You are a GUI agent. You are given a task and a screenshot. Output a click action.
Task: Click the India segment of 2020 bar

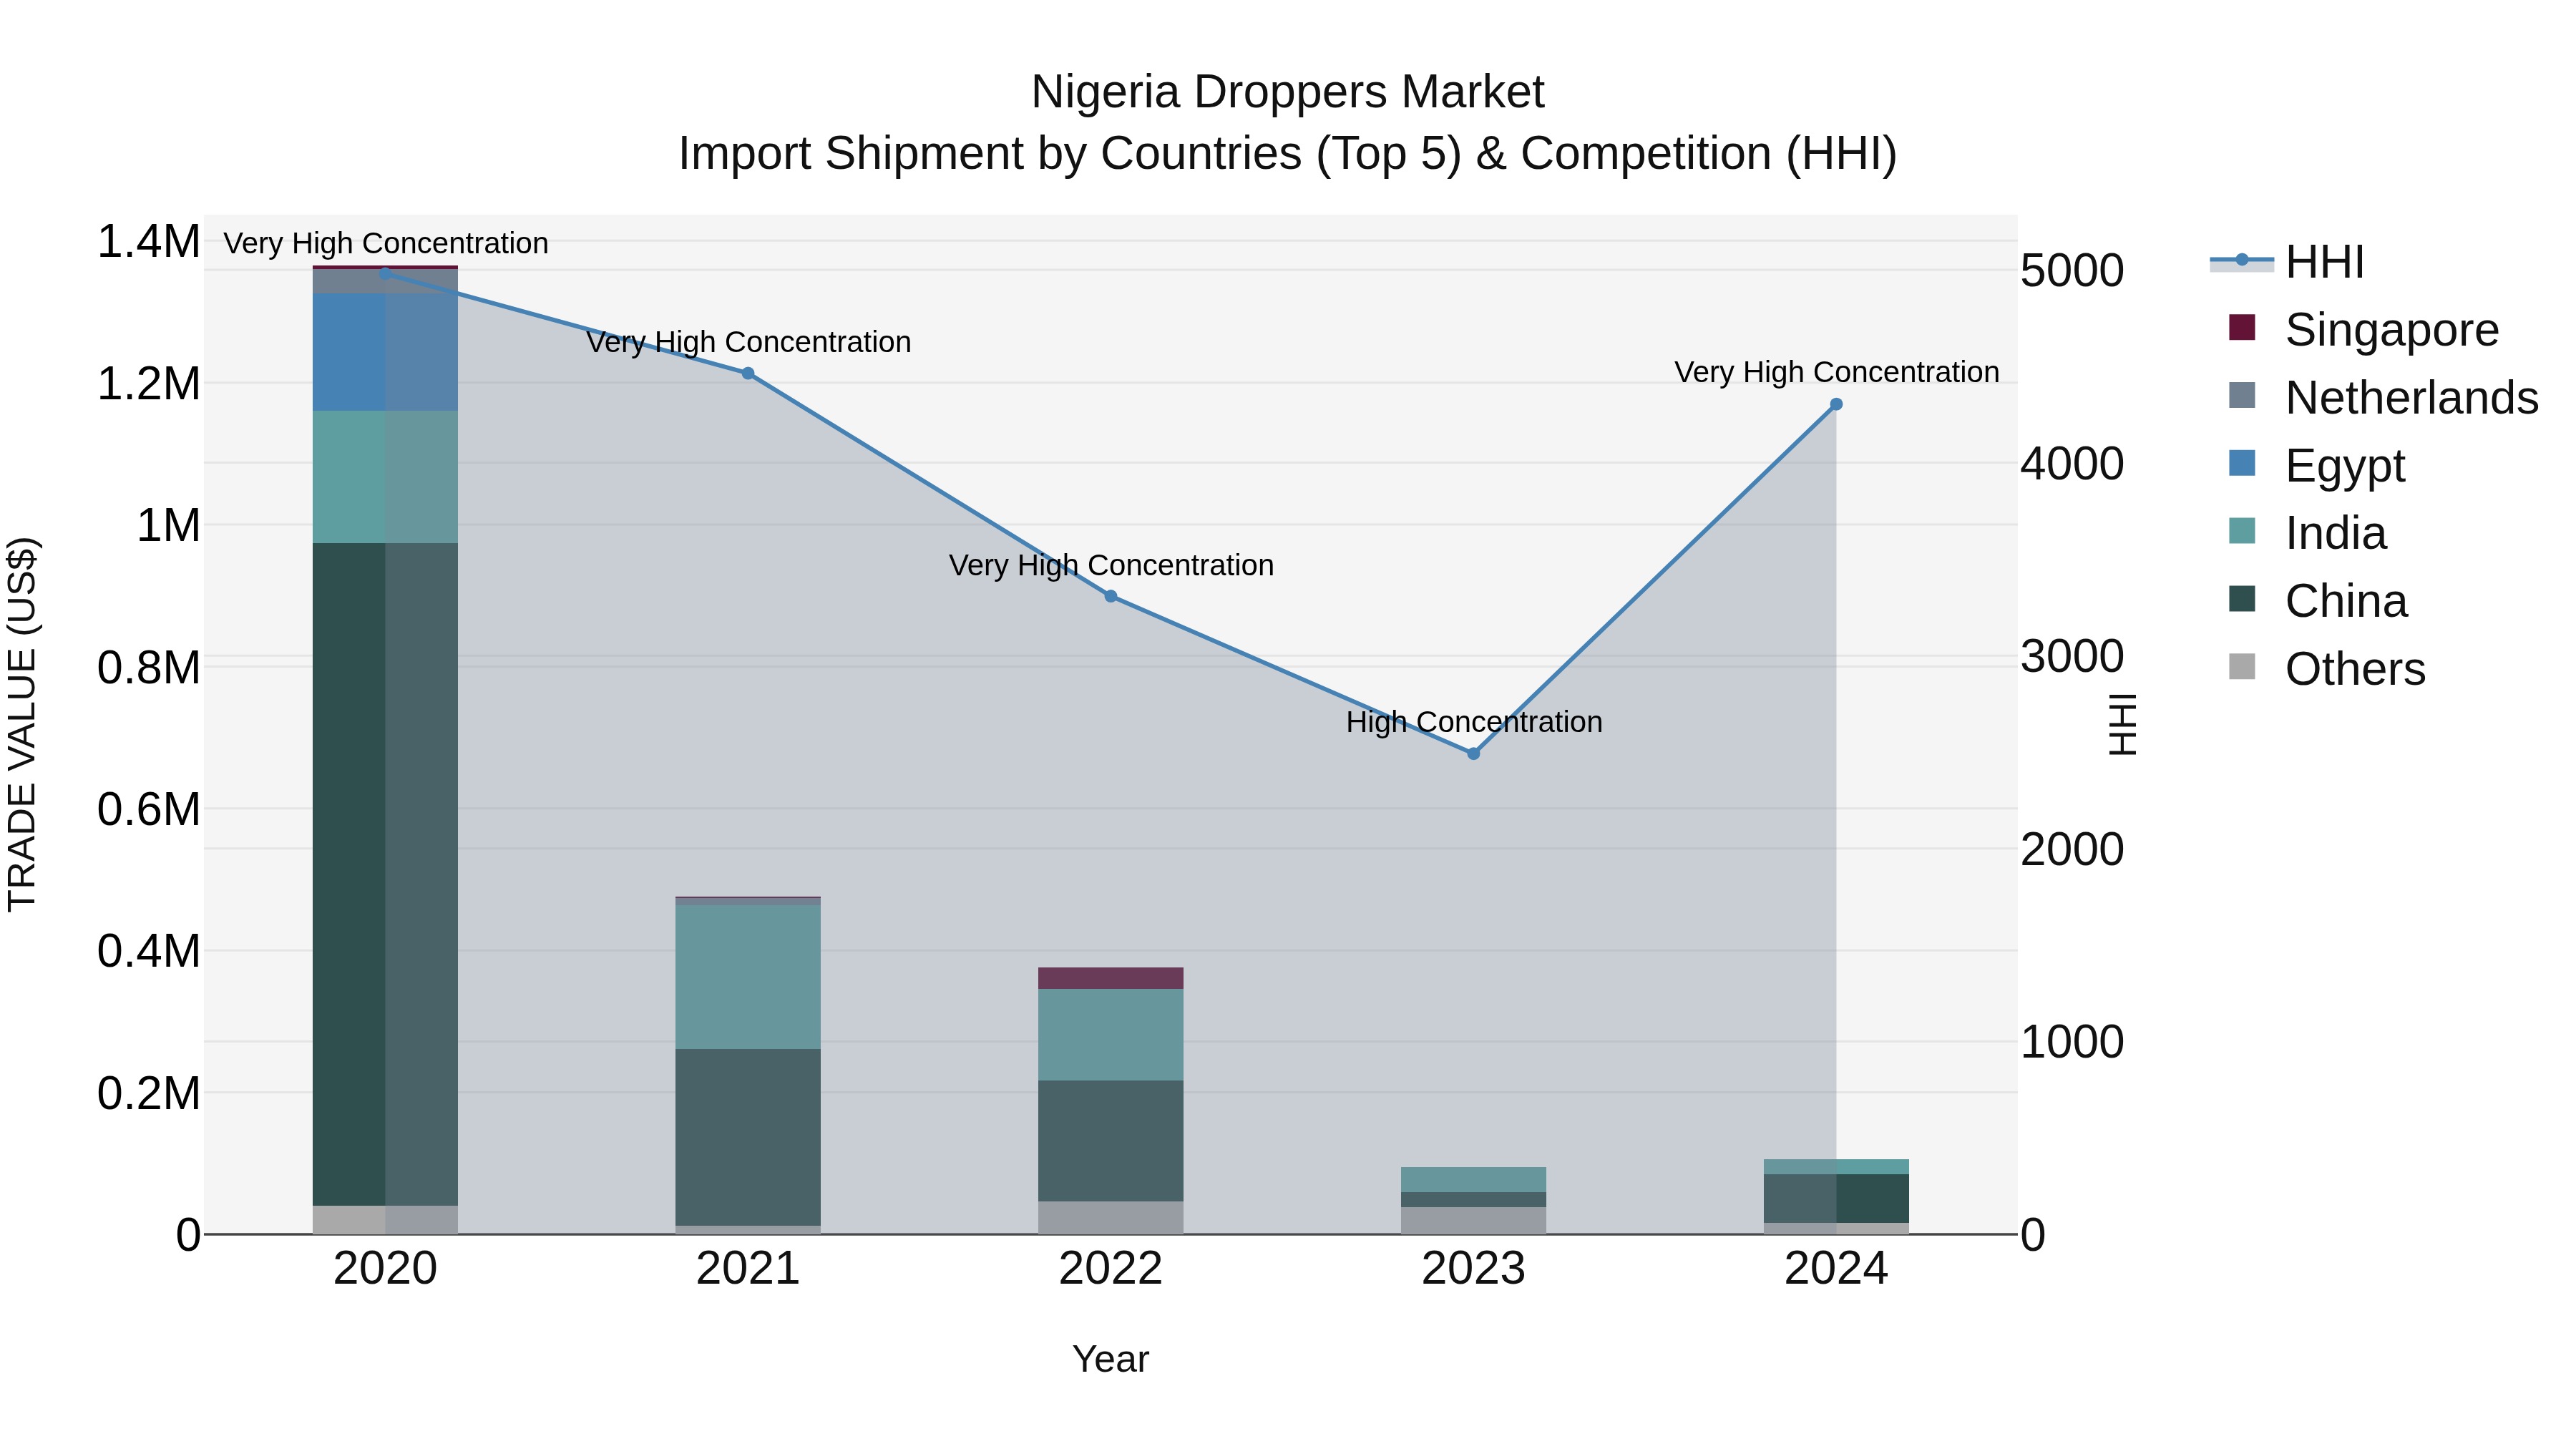[x=385, y=477]
